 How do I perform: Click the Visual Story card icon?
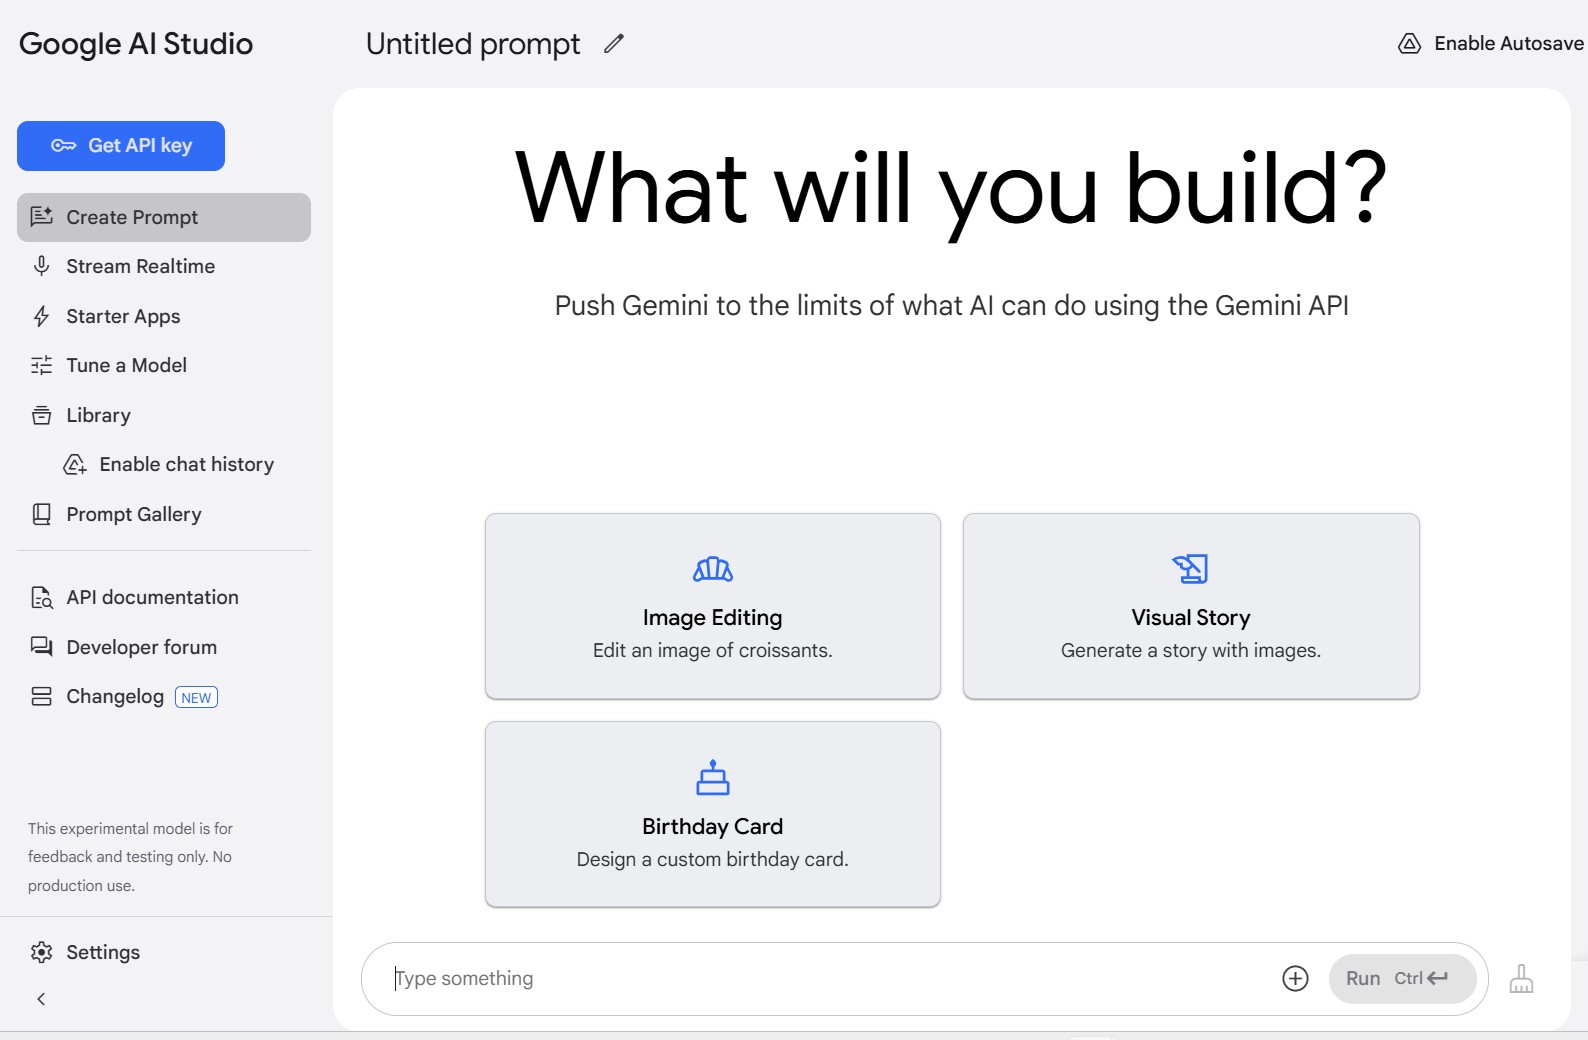pyautogui.click(x=1190, y=569)
